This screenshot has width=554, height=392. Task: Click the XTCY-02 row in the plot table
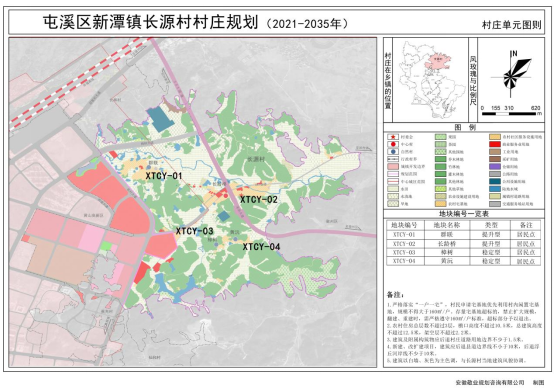464,244
